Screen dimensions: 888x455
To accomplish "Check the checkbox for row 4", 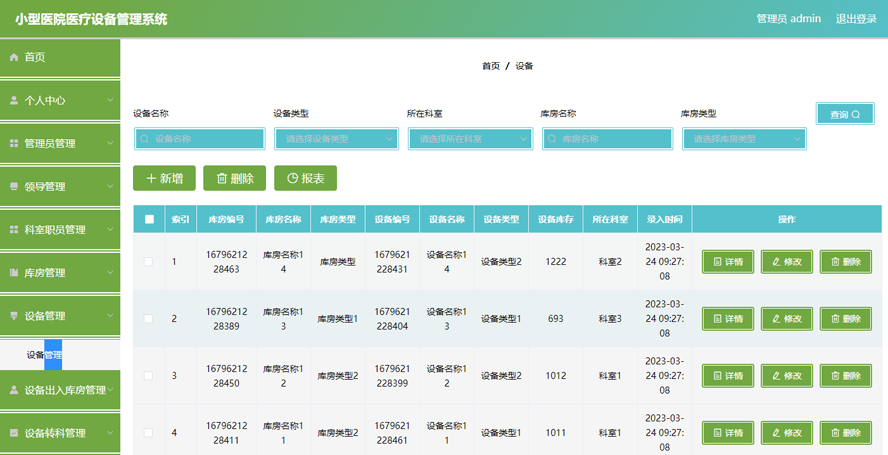I will coord(148,433).
